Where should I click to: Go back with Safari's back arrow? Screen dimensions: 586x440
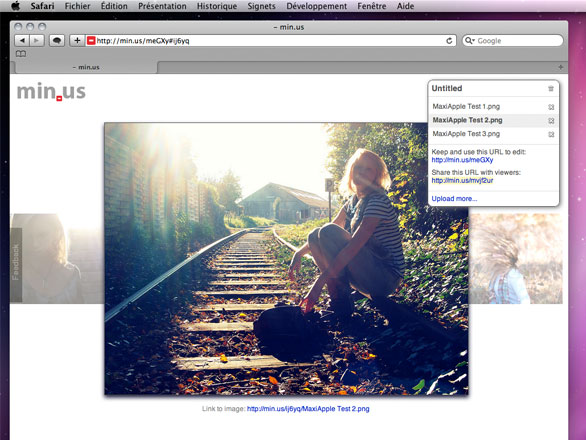[22, 40]
